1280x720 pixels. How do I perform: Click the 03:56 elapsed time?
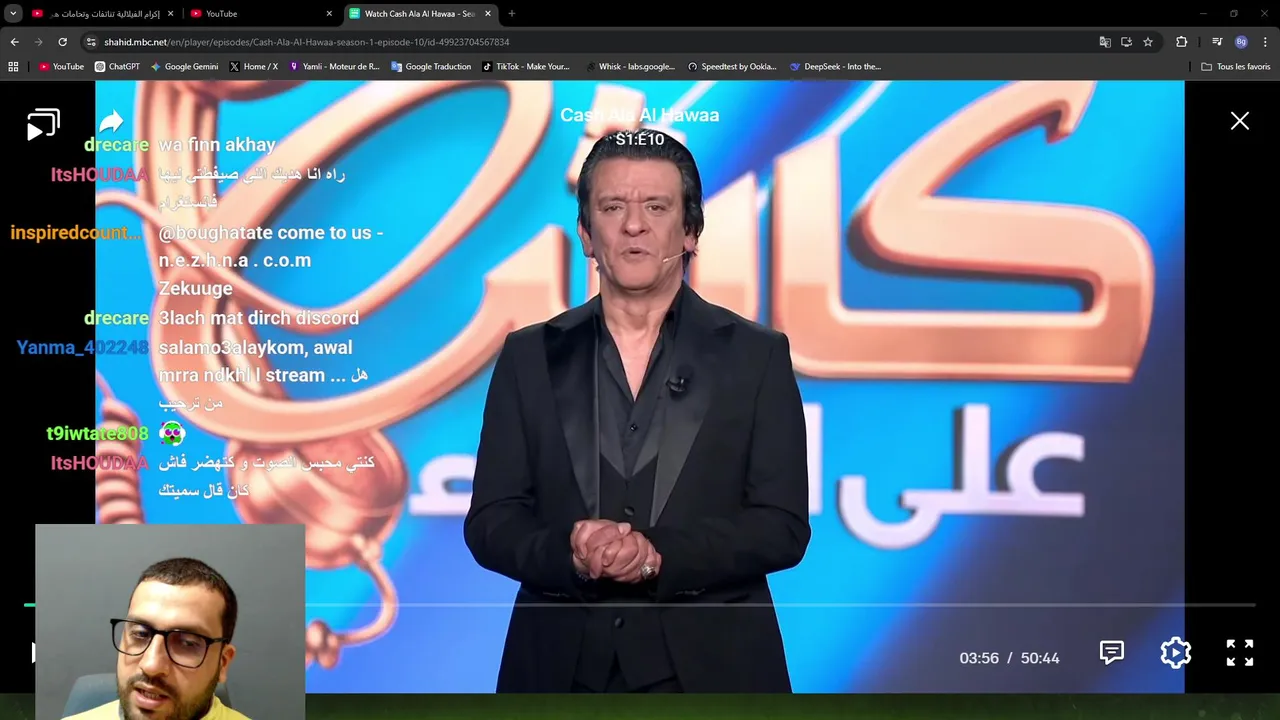tap(979, 658)
